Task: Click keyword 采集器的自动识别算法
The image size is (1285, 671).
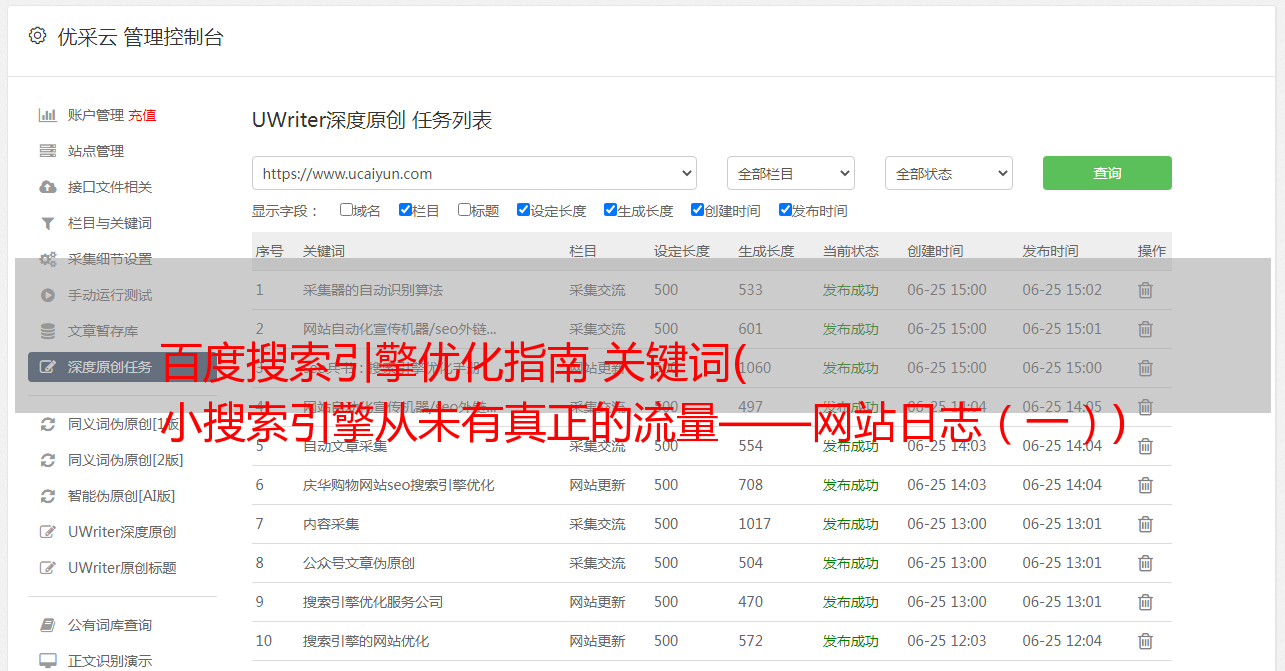Action: (373, 290)
